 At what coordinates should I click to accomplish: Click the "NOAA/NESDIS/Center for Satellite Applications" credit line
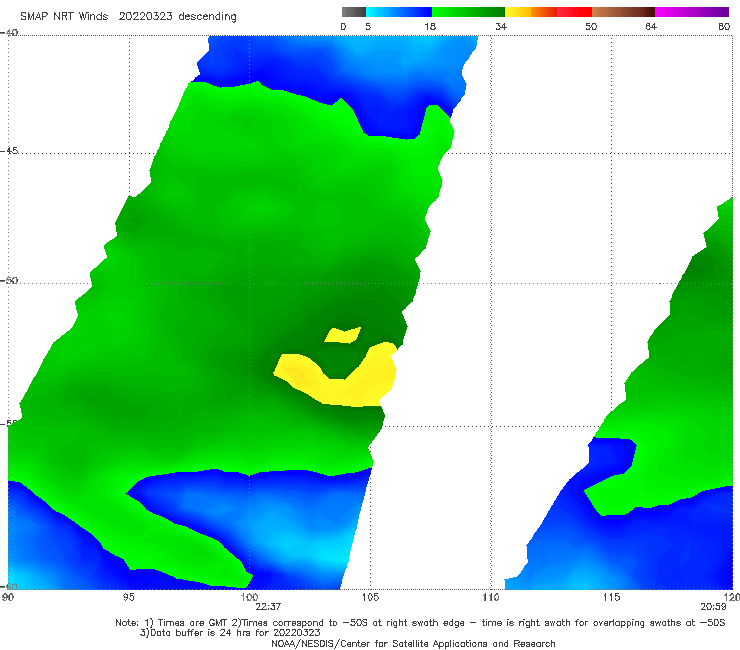[x=413, y=643]
